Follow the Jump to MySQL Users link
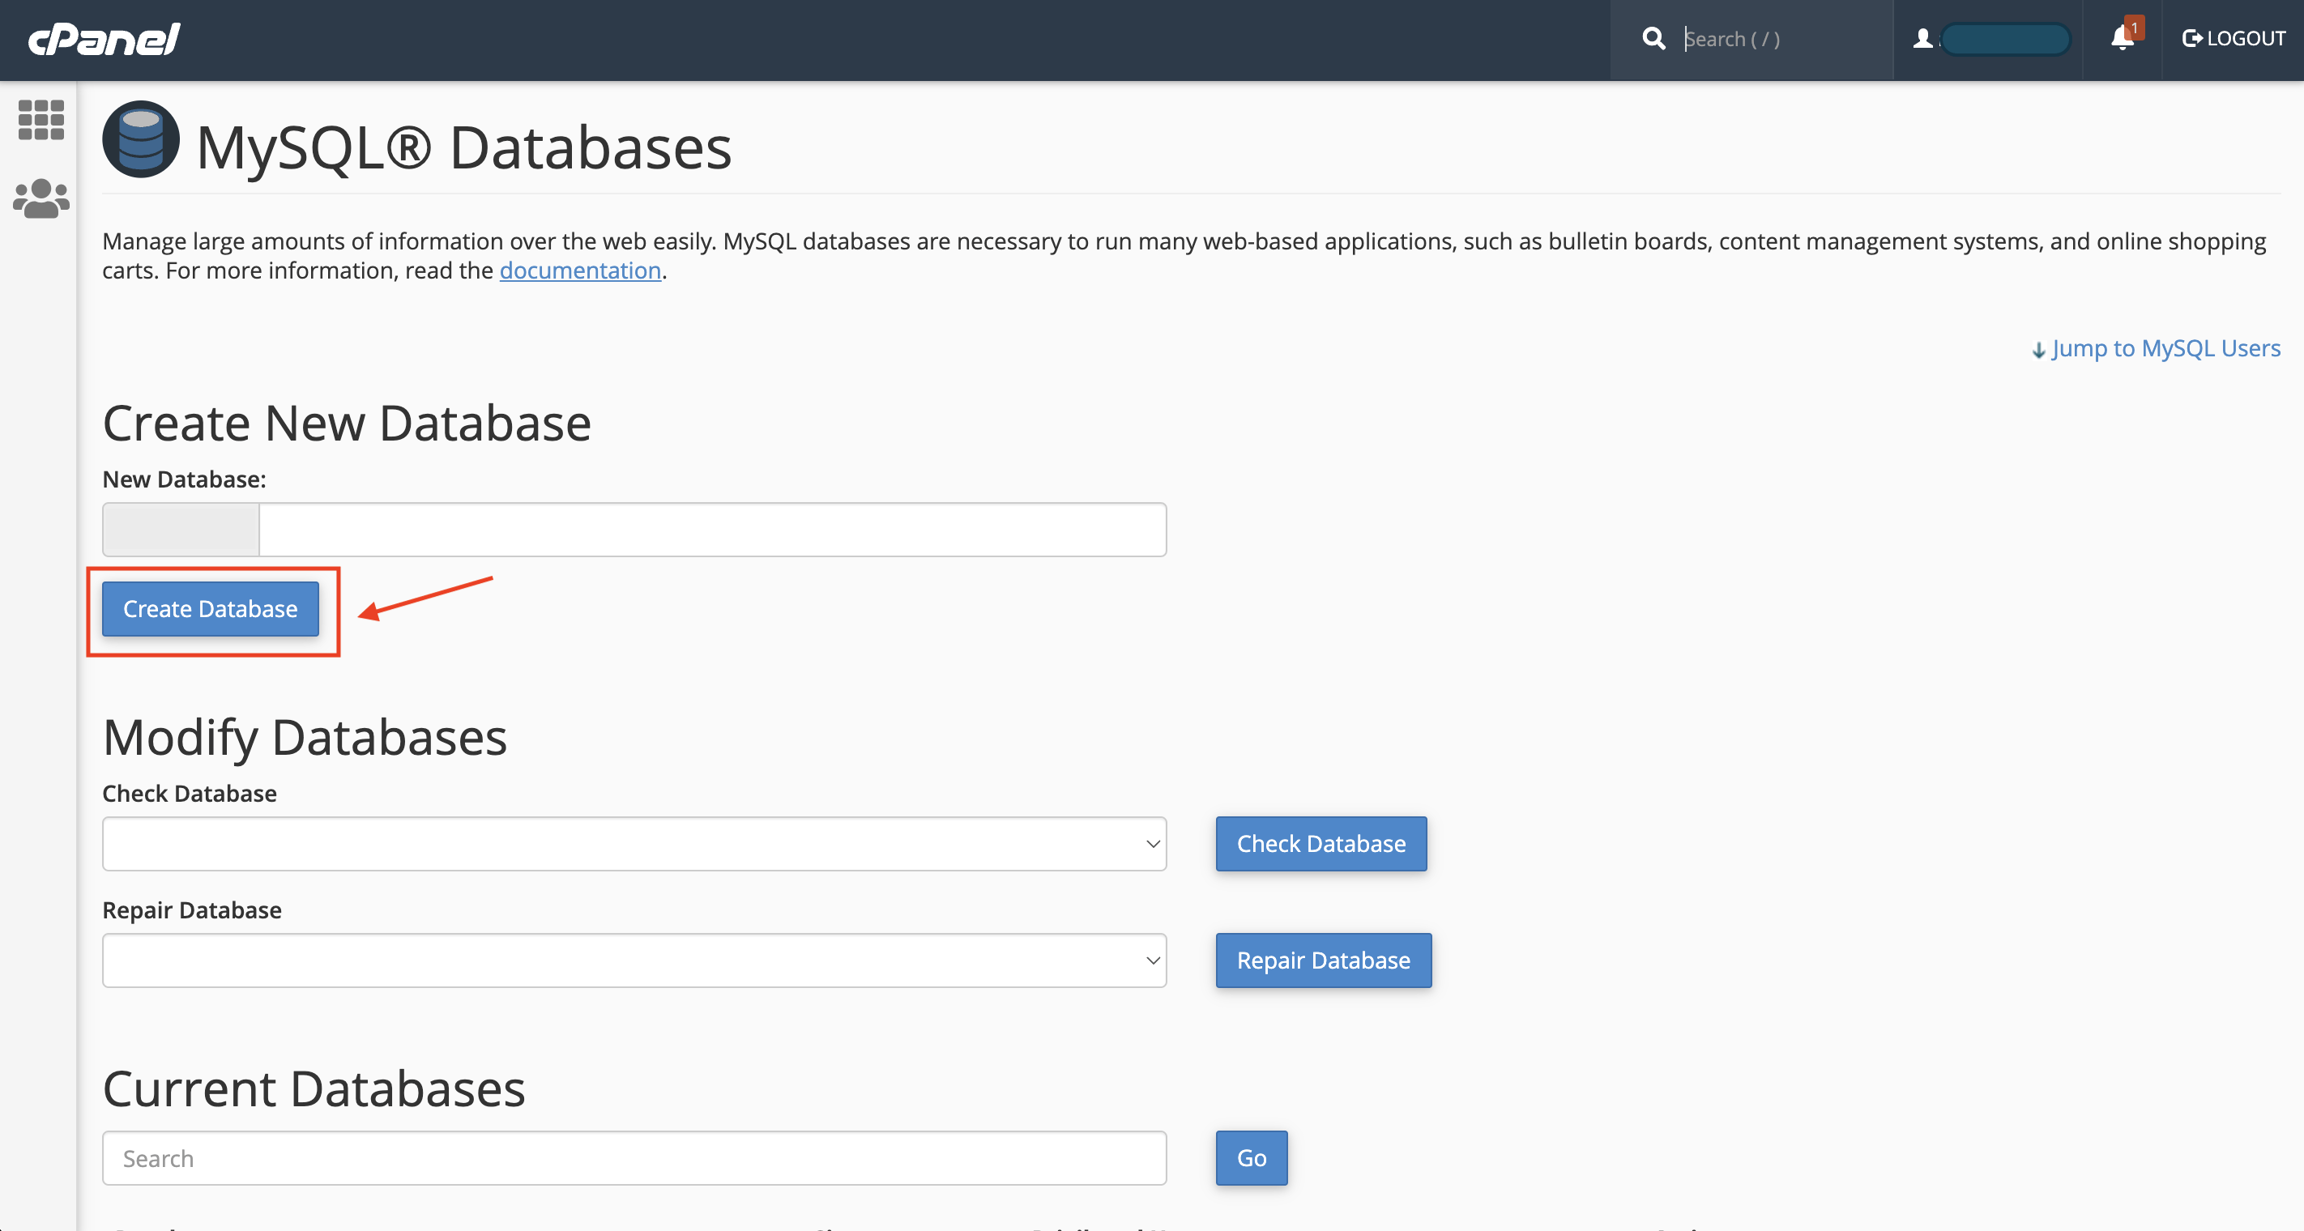This screenshot has height=1231, width=2304. pyautogui.click(x=2166, y=348)
